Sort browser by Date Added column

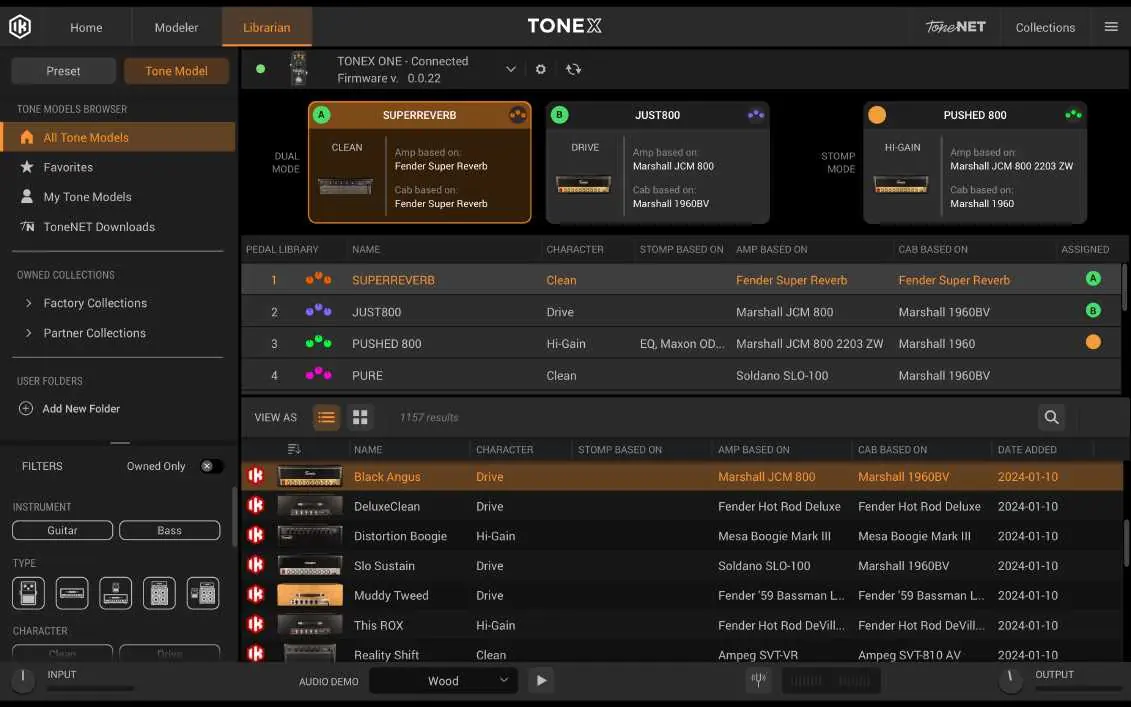1027,449
